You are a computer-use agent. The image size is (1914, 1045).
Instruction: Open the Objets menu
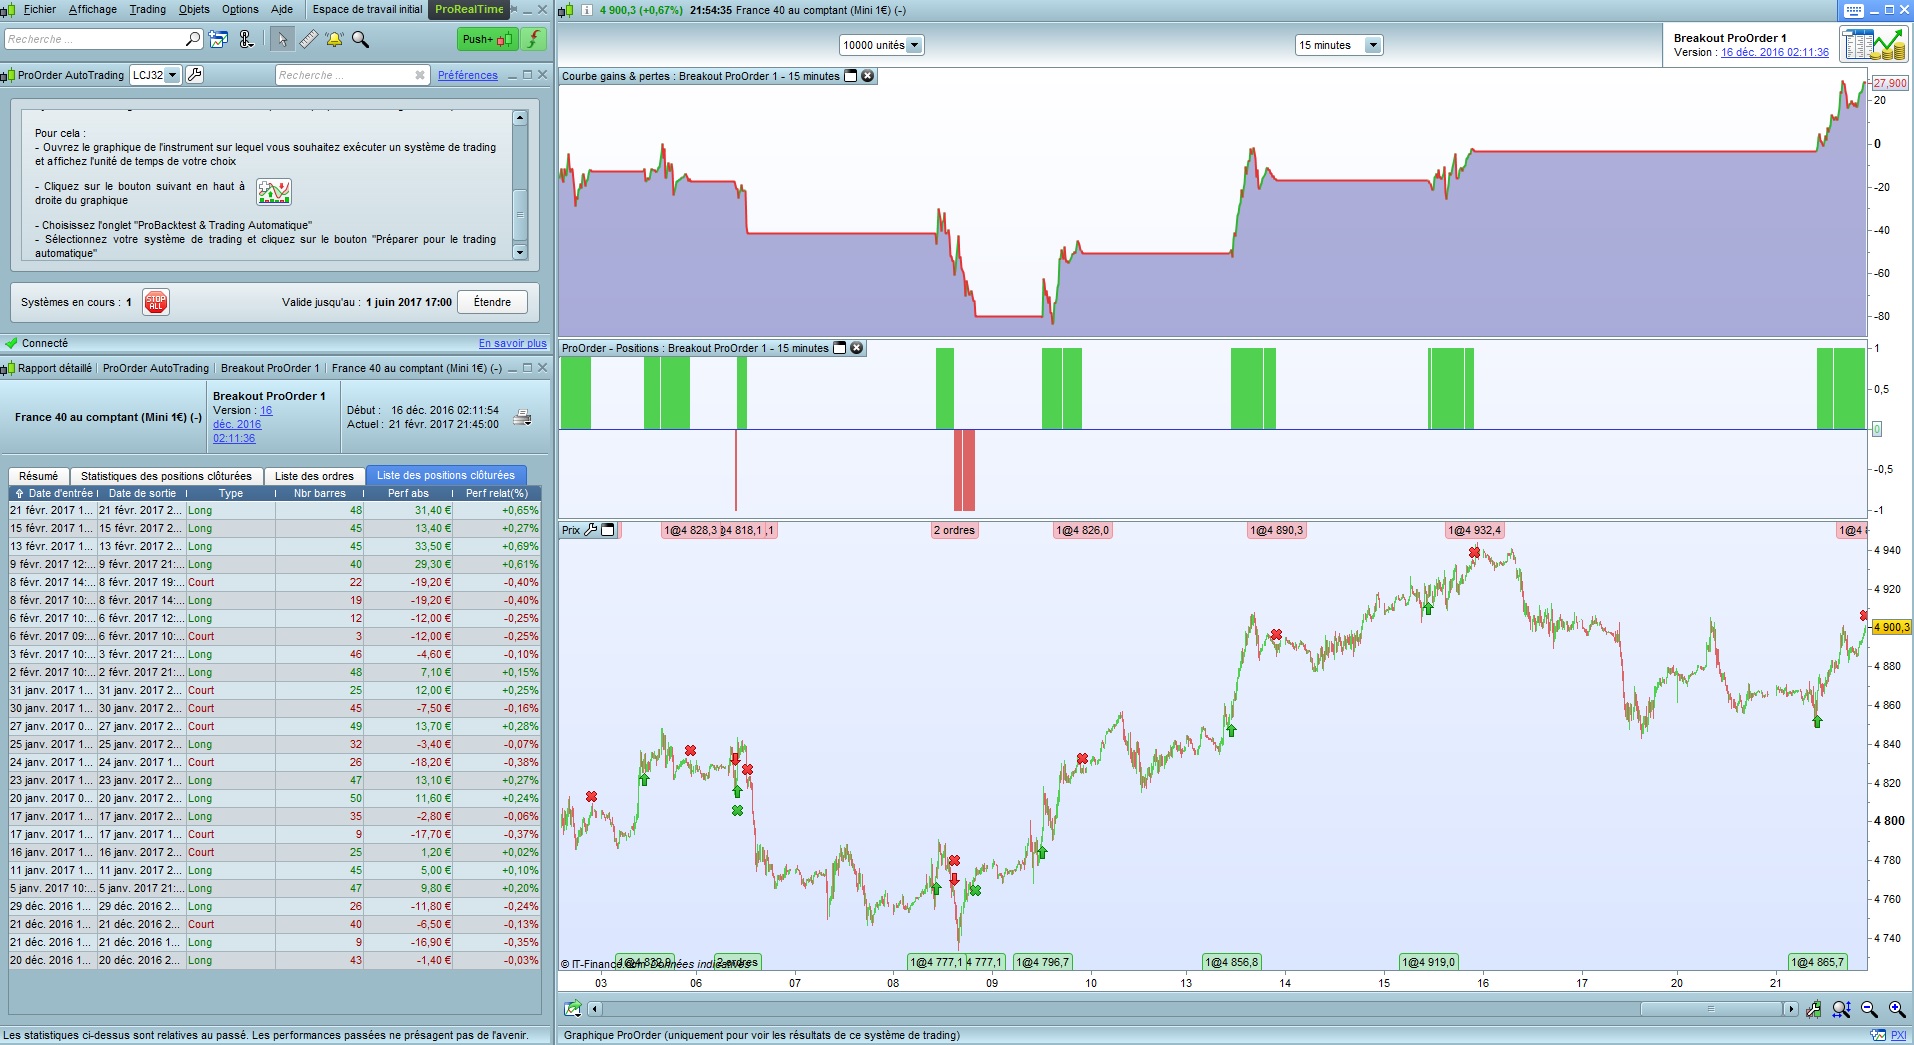(x=194, y=10)
